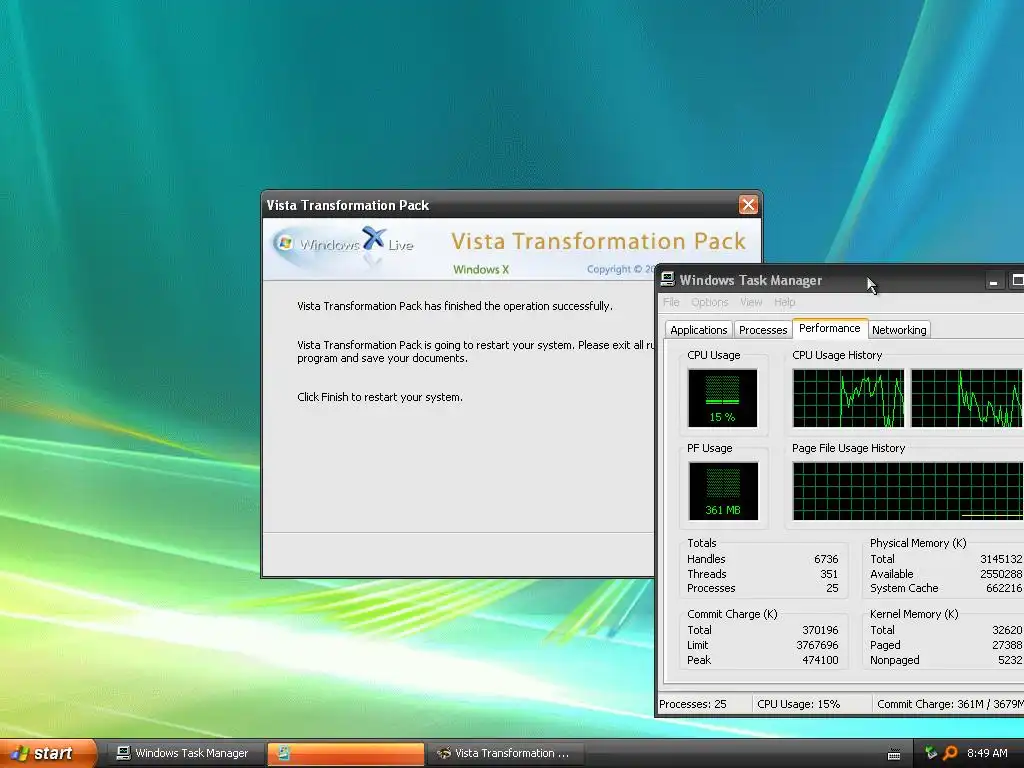Click the Kernel Memory Paged label
Viewport: 1024px width, 768px height.
pos(885,645)
